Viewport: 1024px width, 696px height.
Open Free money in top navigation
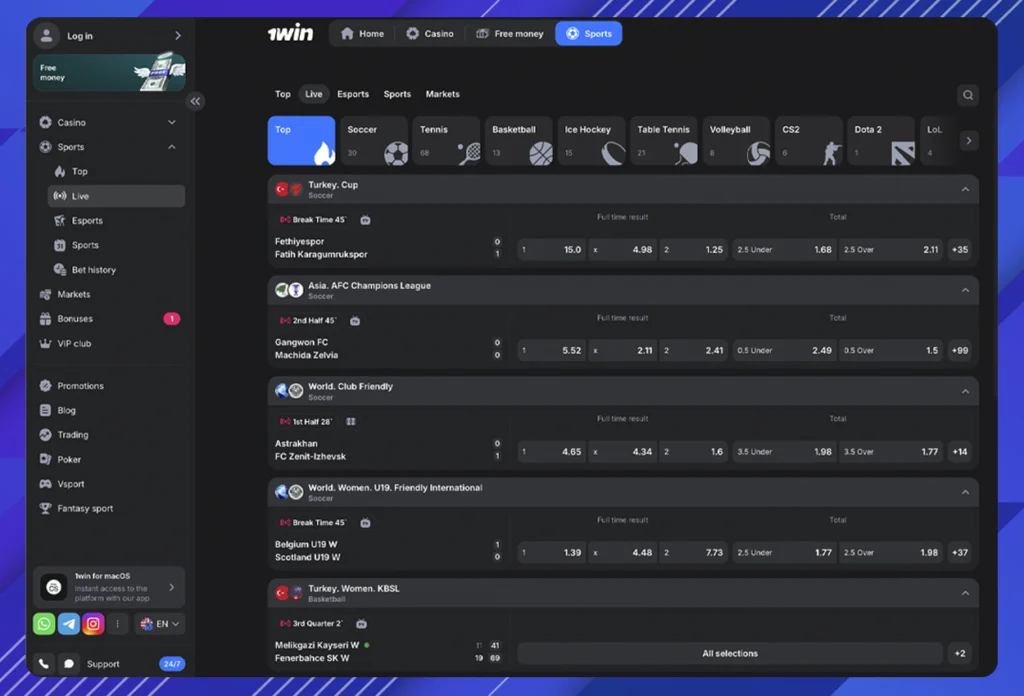[510, 33]
